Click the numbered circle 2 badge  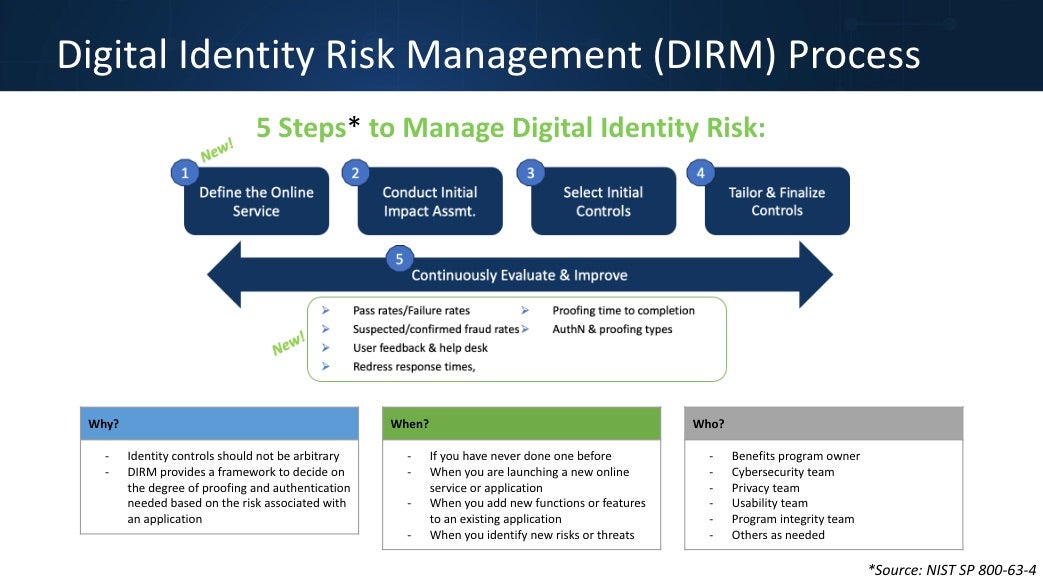356,172
